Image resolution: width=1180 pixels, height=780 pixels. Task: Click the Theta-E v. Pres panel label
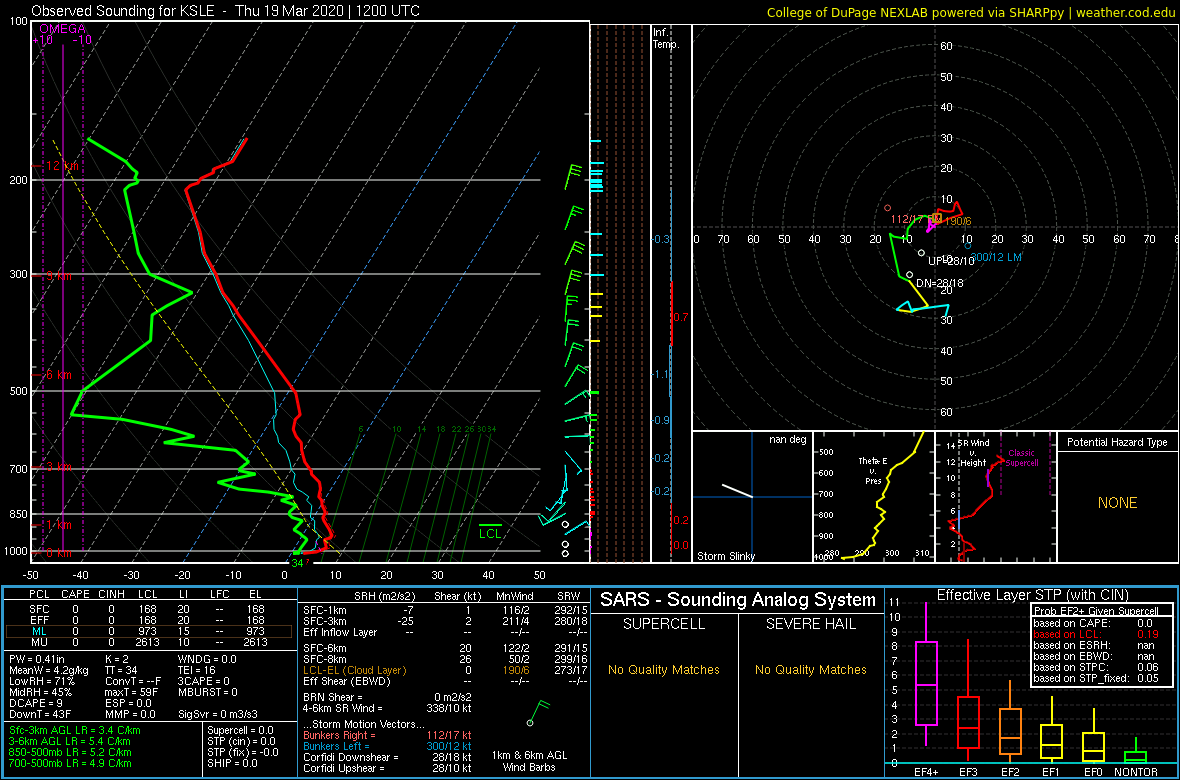[x=875, y=469]
